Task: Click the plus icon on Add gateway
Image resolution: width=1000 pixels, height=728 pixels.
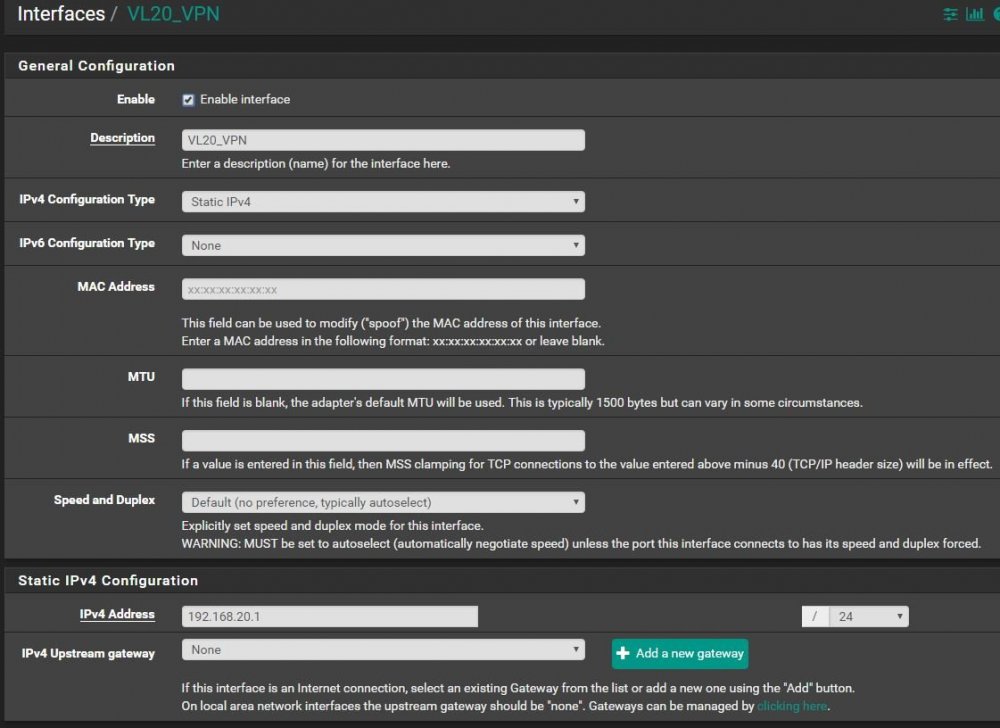Action: coord(623,653)
